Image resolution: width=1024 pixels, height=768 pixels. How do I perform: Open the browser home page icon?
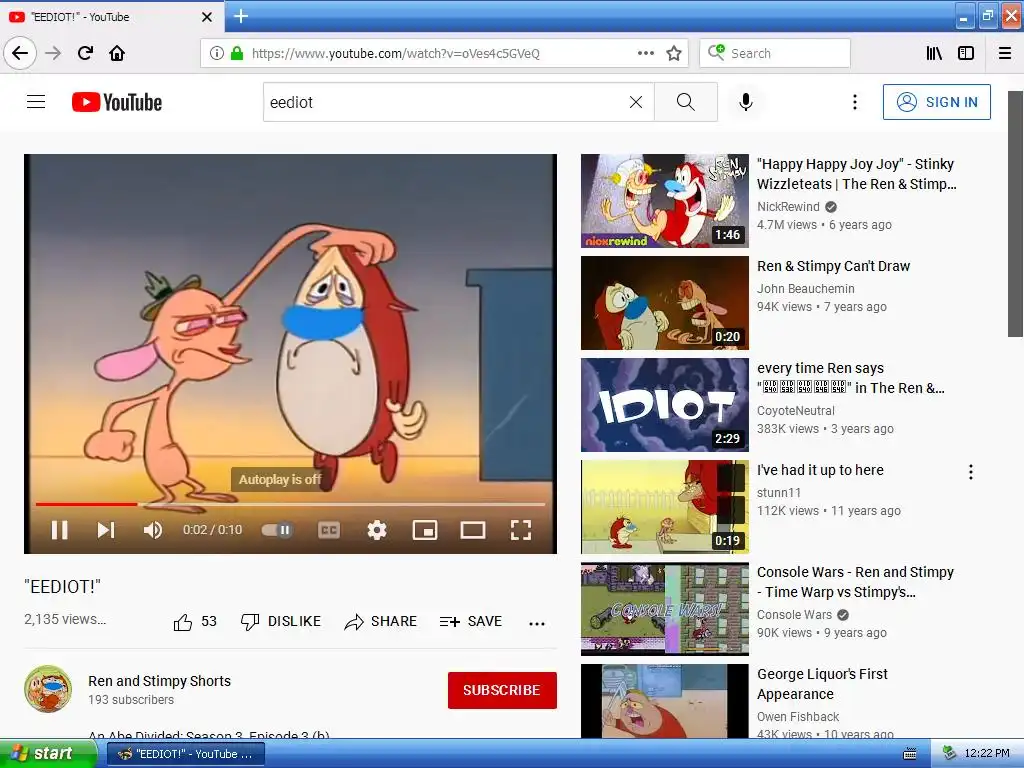point(117,53)
